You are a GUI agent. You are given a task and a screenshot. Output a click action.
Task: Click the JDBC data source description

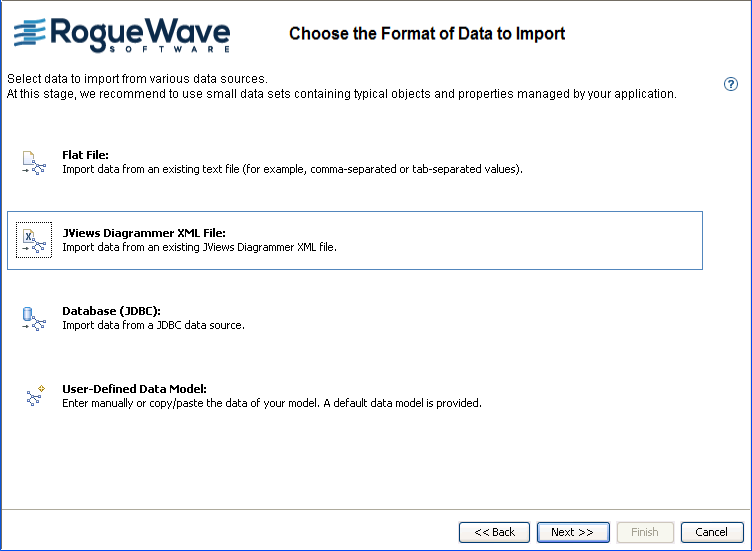(x=153, y=325)
